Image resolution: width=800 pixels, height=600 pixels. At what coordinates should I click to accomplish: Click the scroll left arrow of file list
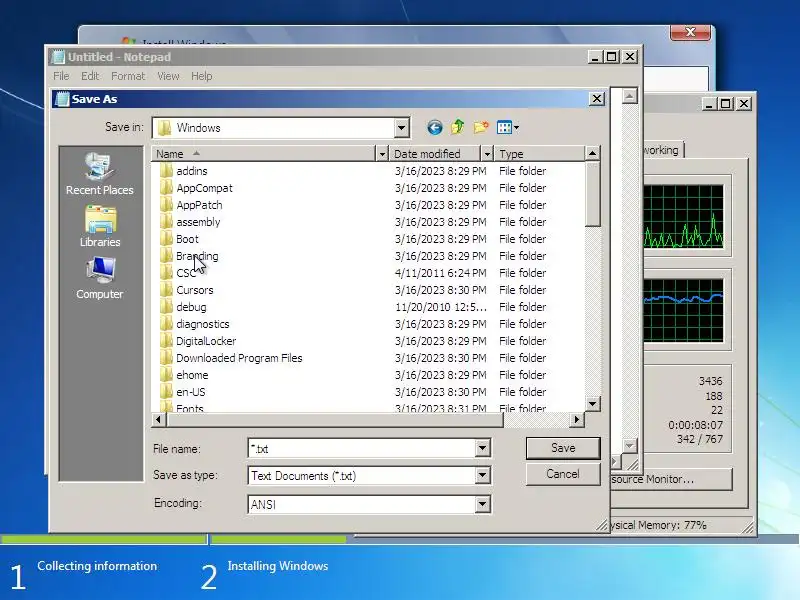pos(159,420)
